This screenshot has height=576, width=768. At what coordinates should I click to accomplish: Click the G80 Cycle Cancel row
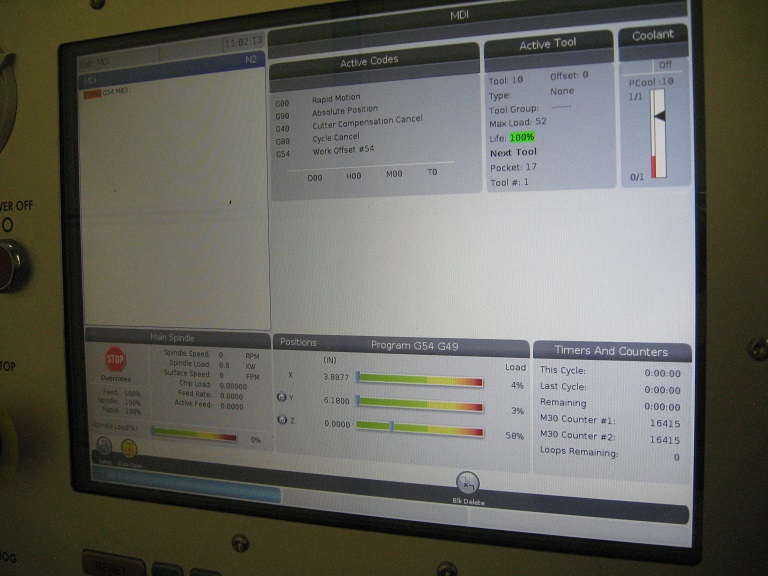(x=317, y=139)
